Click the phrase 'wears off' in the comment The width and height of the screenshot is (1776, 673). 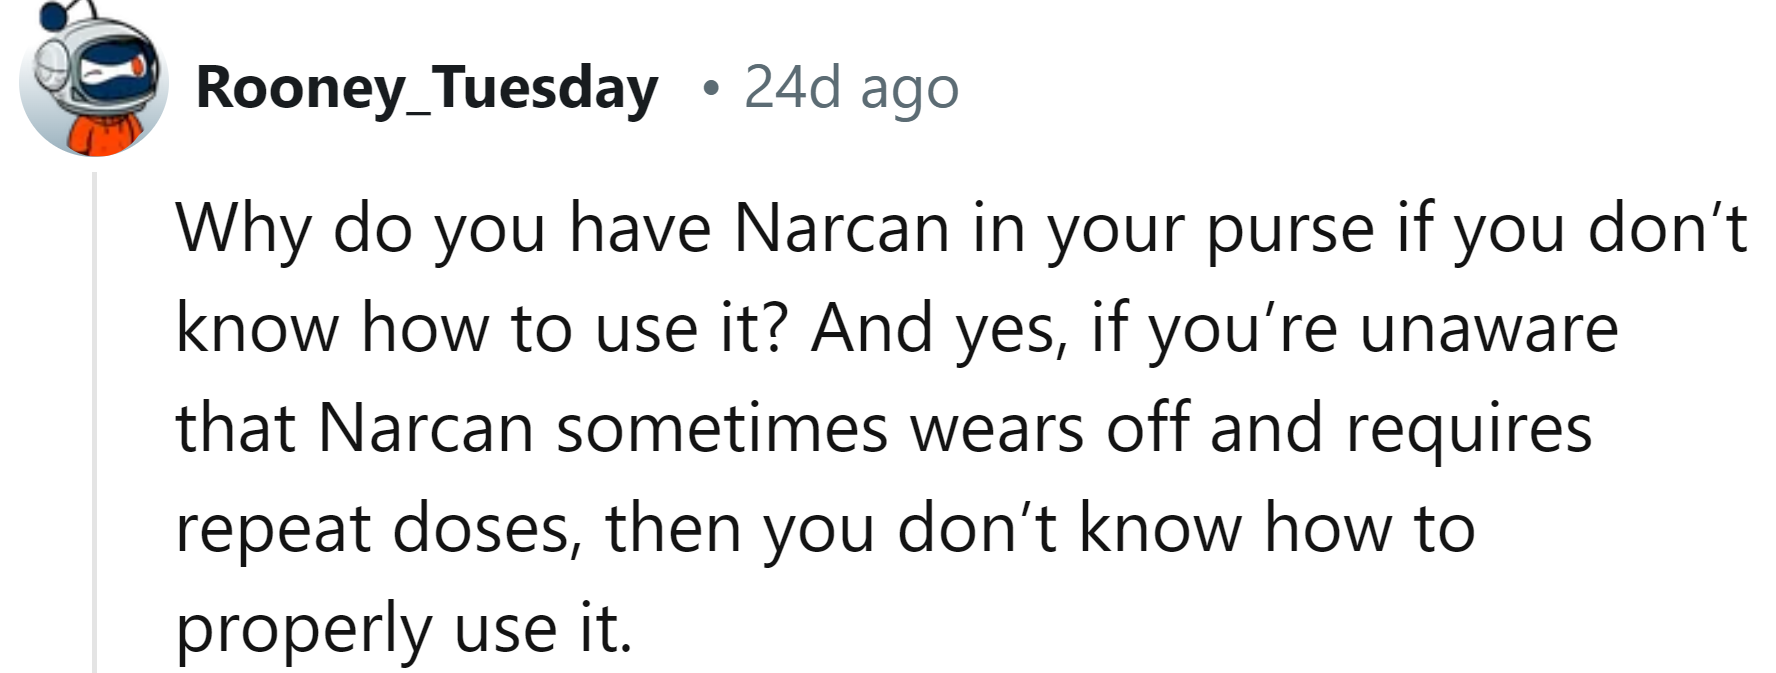1046,428
